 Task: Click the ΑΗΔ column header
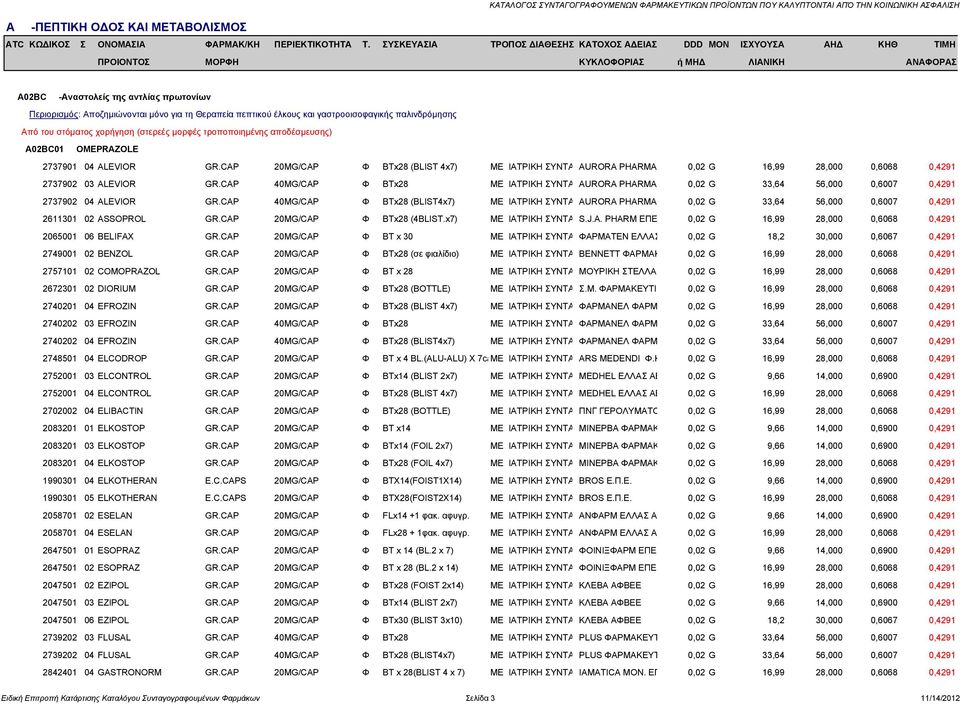pyautogui.click(x=833, y=45)
